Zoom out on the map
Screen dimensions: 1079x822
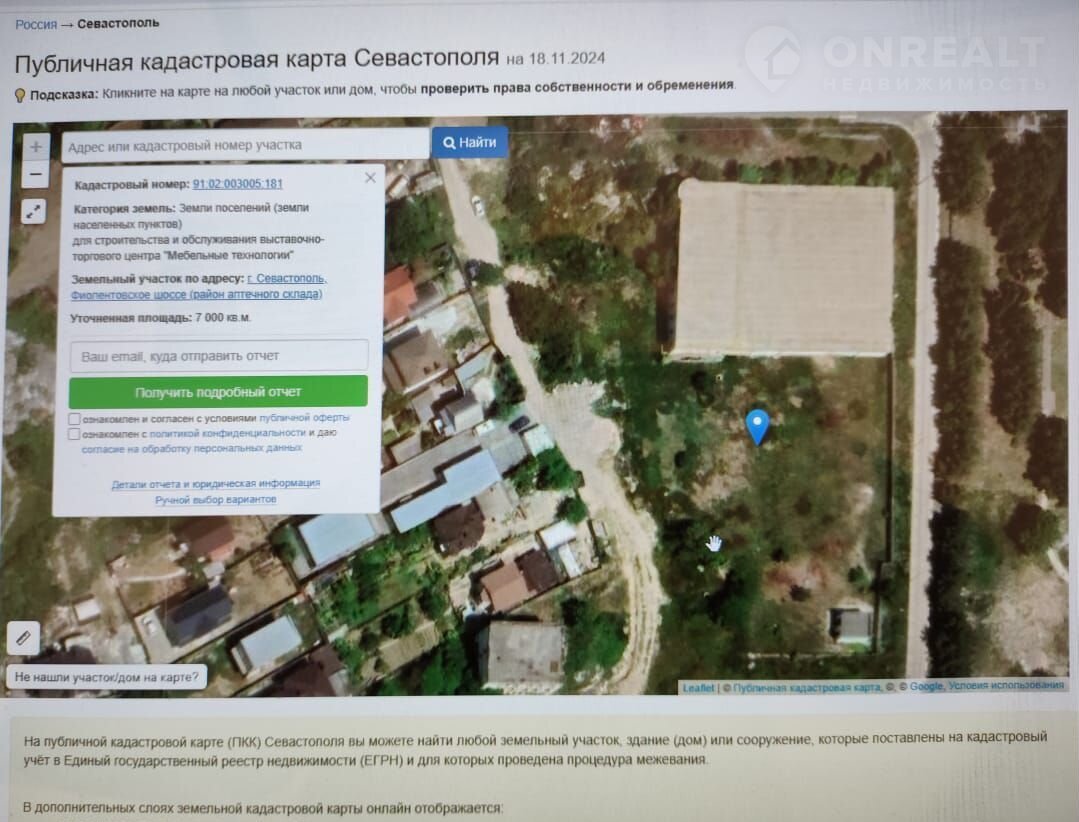[36, 175]
